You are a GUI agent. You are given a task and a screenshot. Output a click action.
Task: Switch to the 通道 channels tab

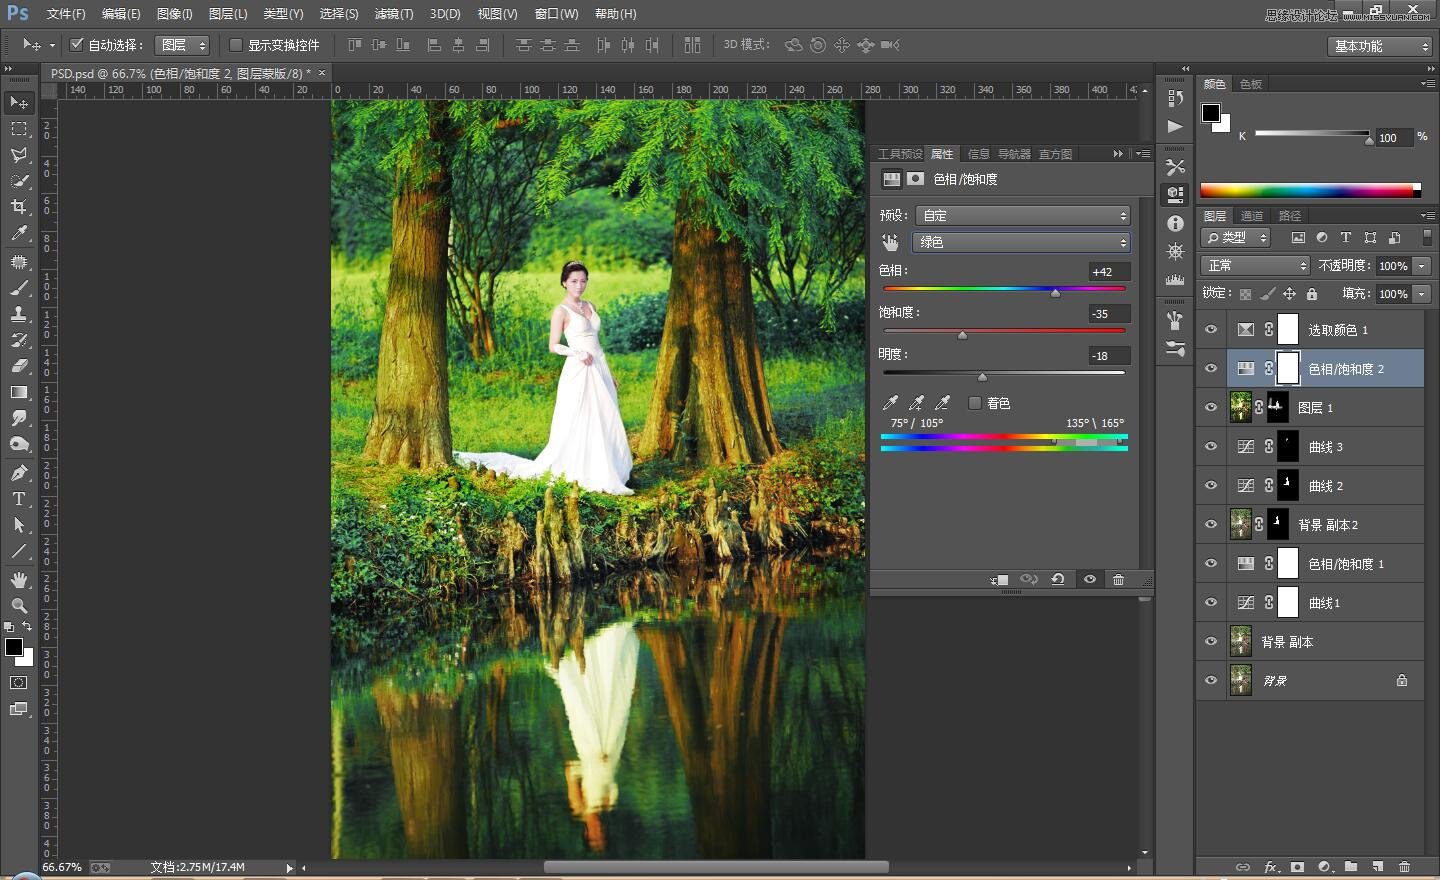coord(1252,216)
